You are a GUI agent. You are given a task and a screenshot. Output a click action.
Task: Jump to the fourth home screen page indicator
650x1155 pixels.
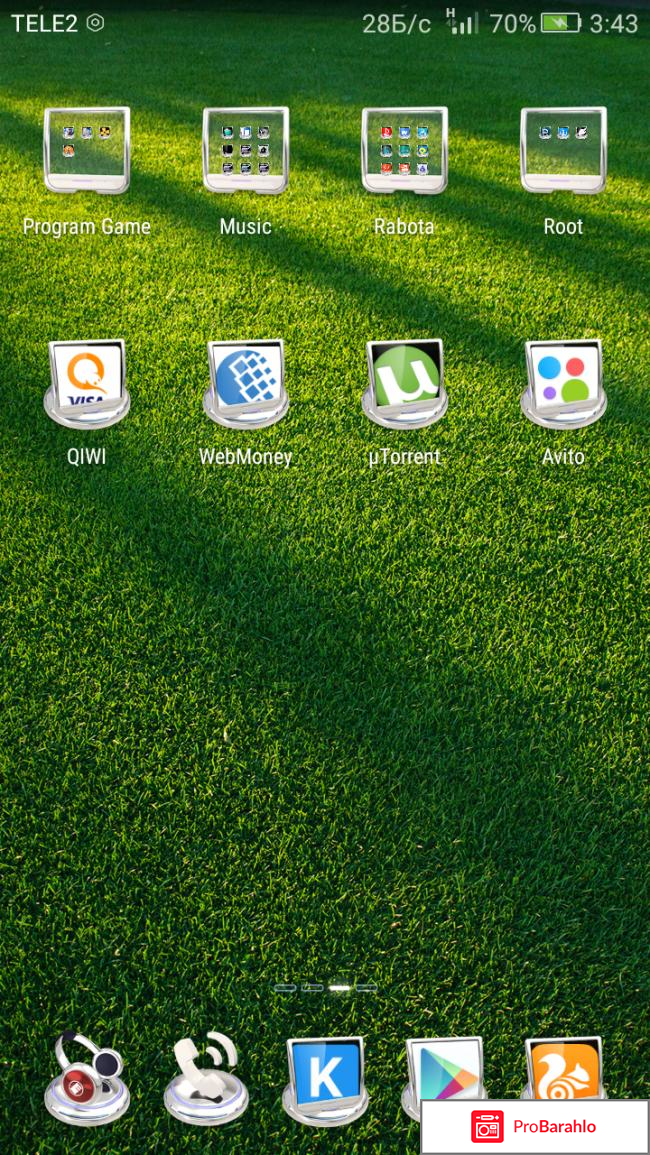[x=367, y=987]
